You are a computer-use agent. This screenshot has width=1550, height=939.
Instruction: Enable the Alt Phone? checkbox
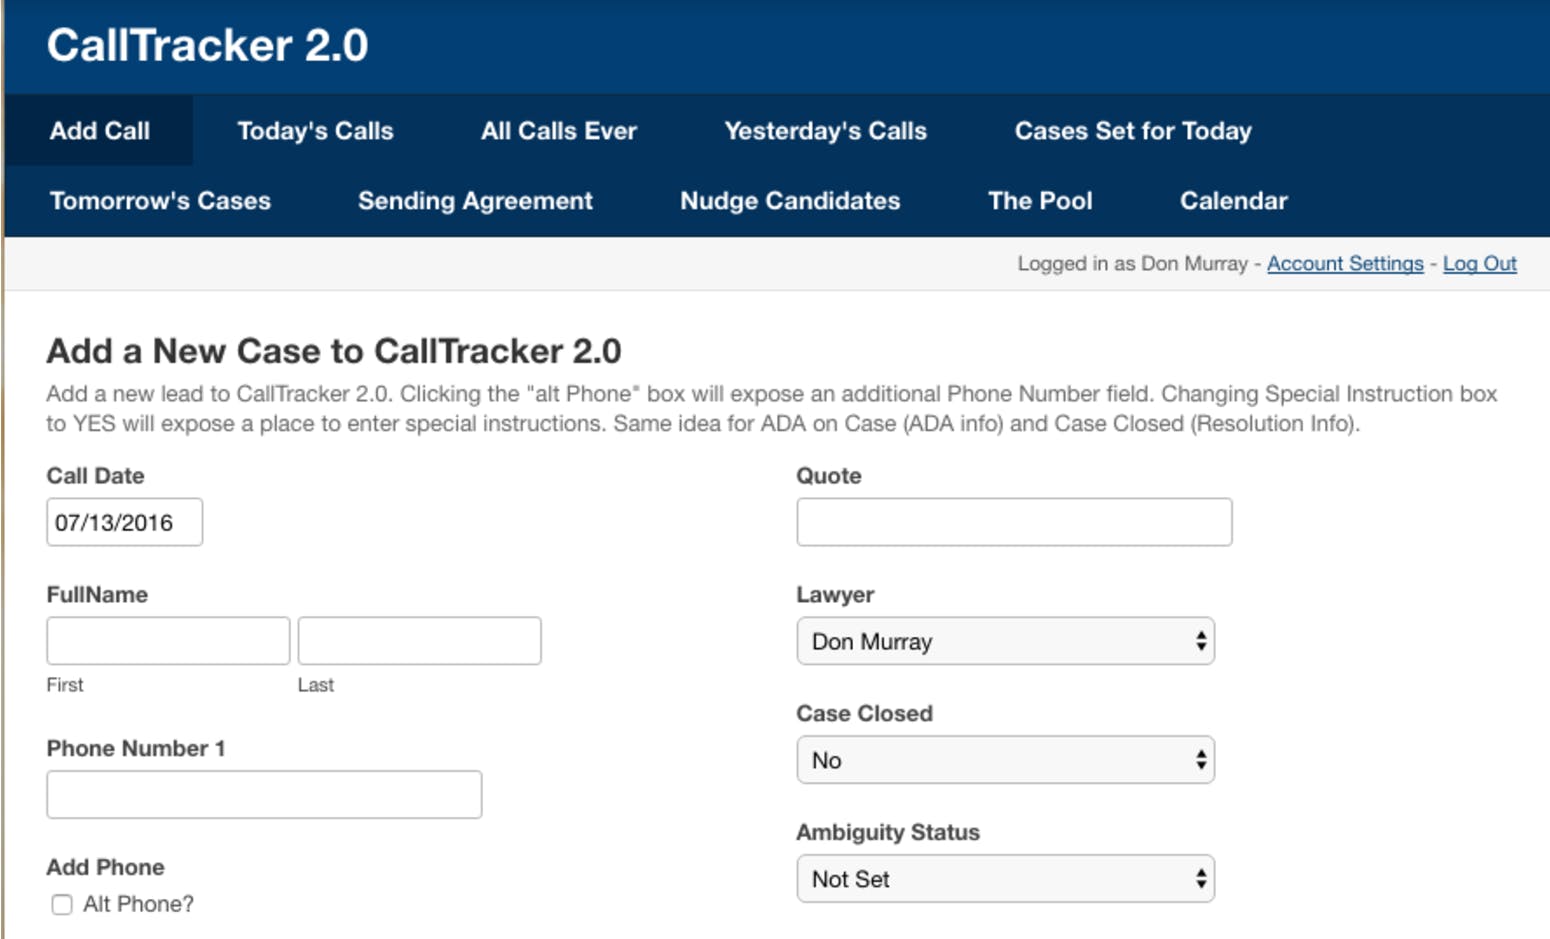point(62,904)
